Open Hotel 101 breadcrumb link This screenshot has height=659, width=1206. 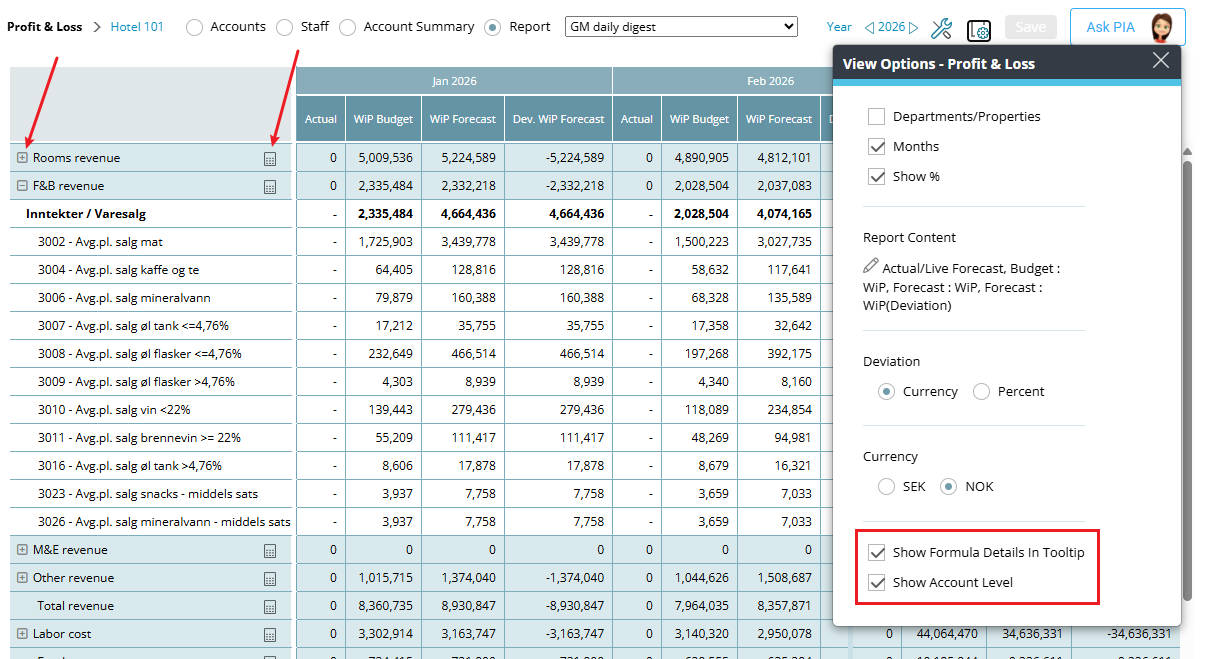(137, 27)
